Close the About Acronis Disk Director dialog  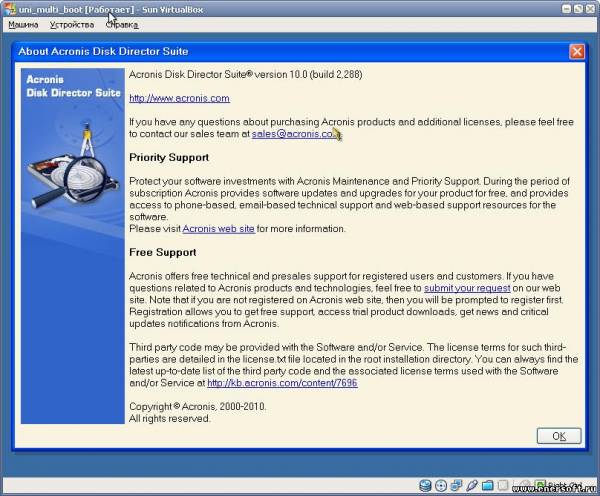(577, 51)
